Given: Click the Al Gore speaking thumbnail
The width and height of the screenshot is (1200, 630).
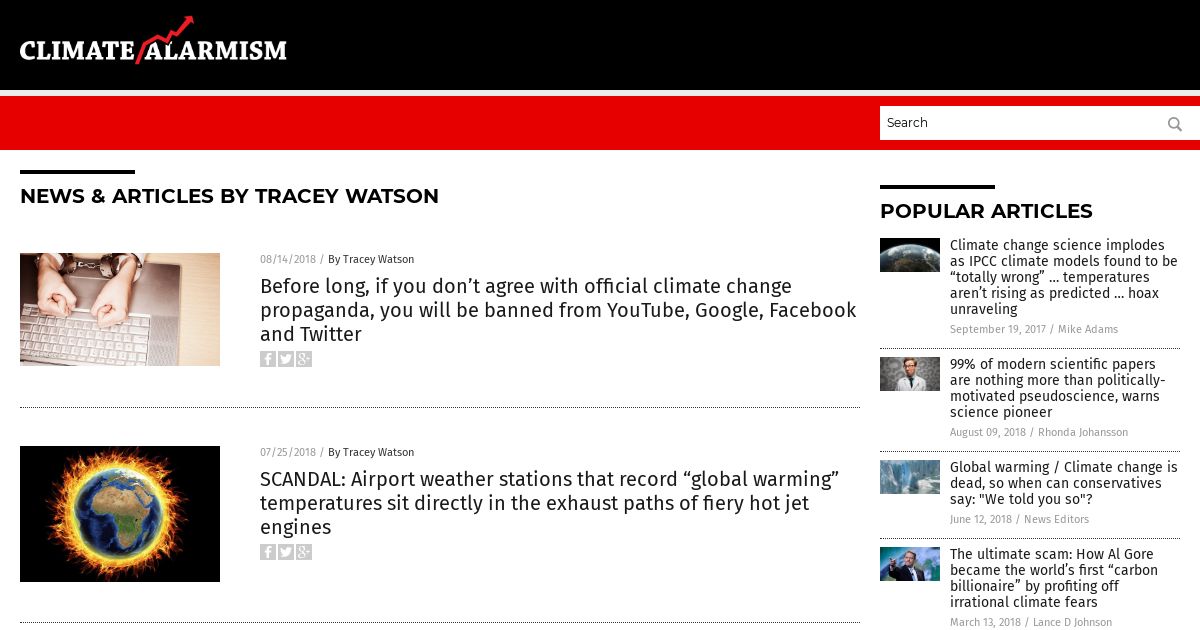Looking at the screenshot, I should point(910,564).
